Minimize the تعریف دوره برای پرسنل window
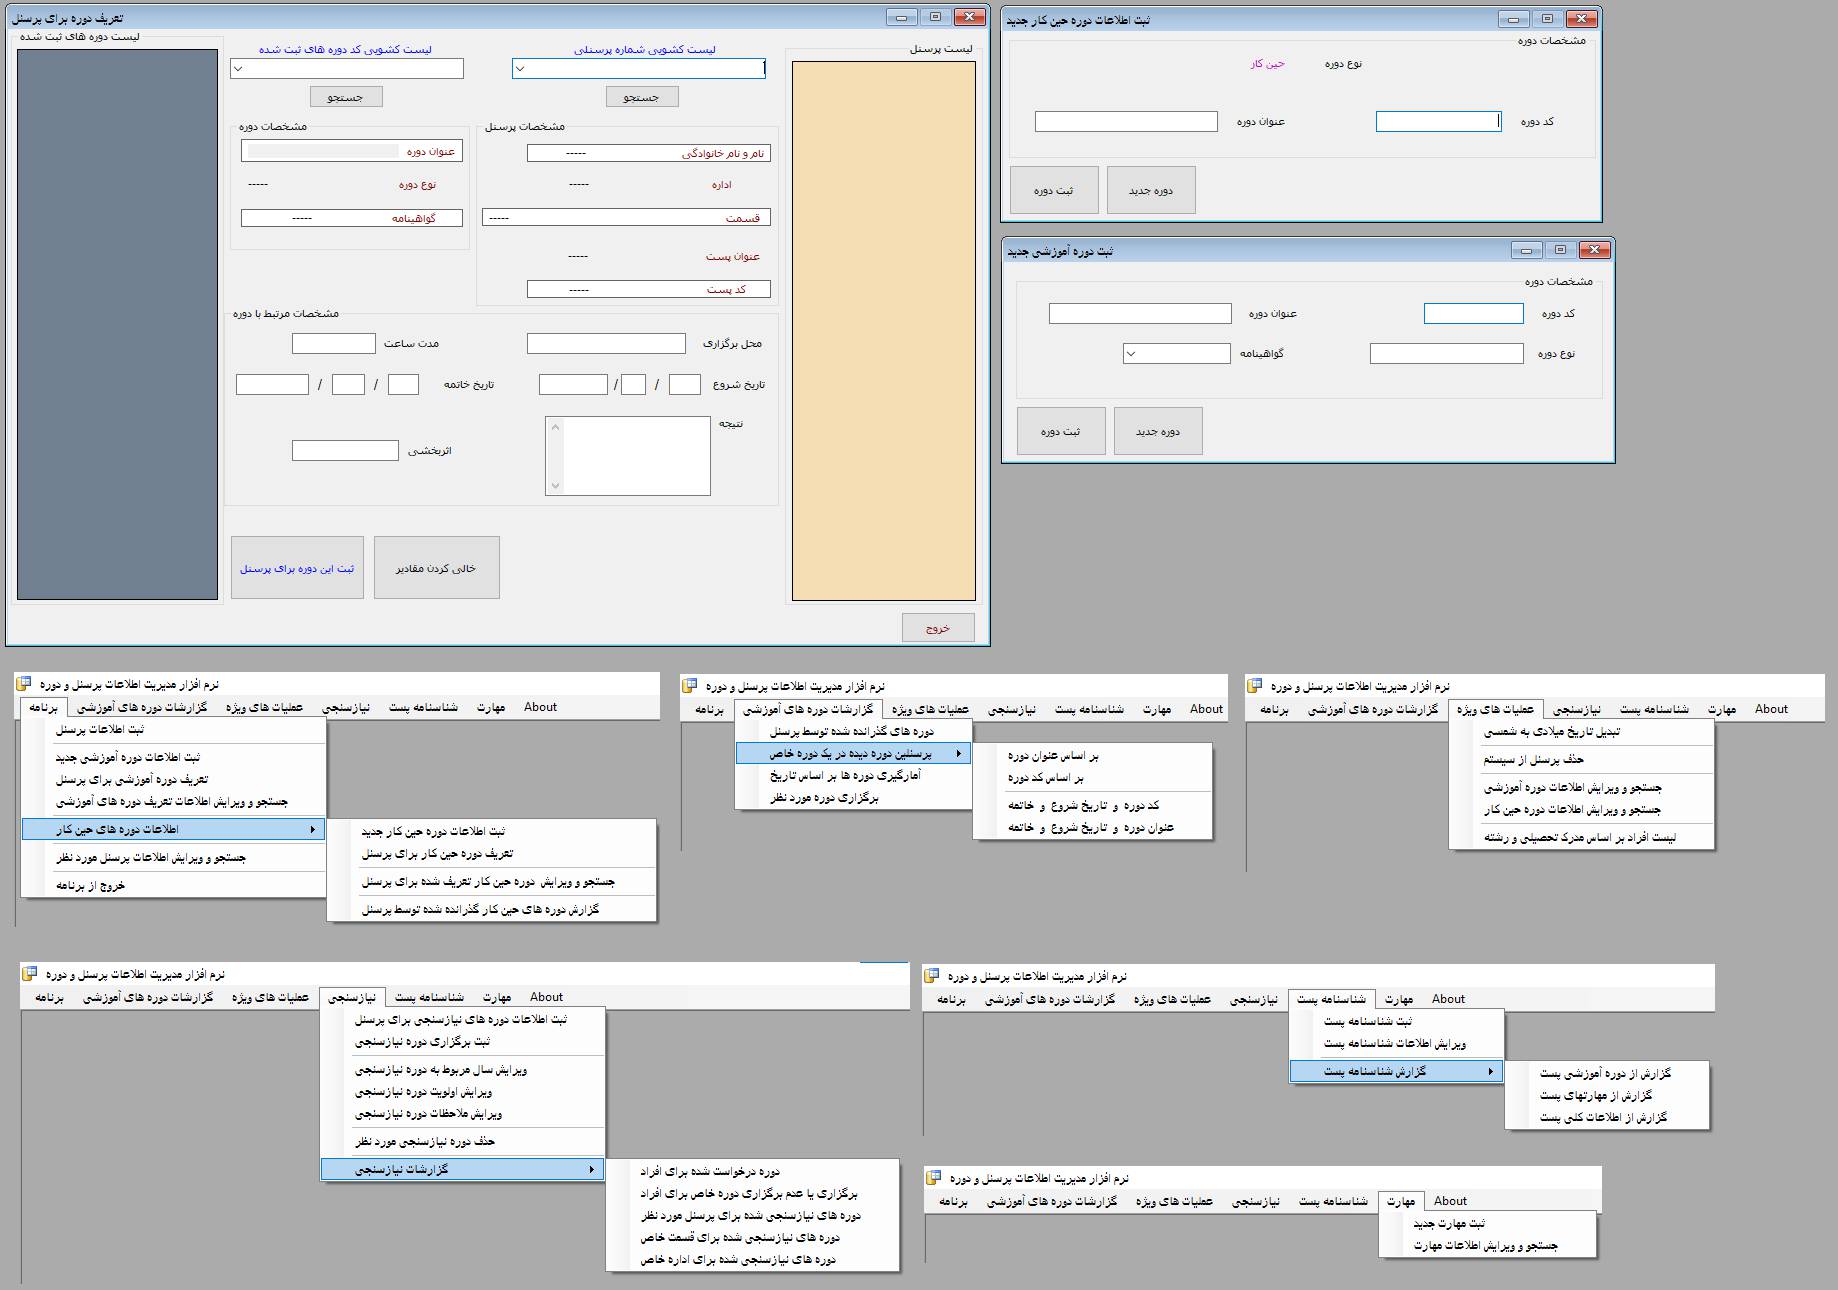The height and width of the screenshot is (1290, 1838). [901, 17]
